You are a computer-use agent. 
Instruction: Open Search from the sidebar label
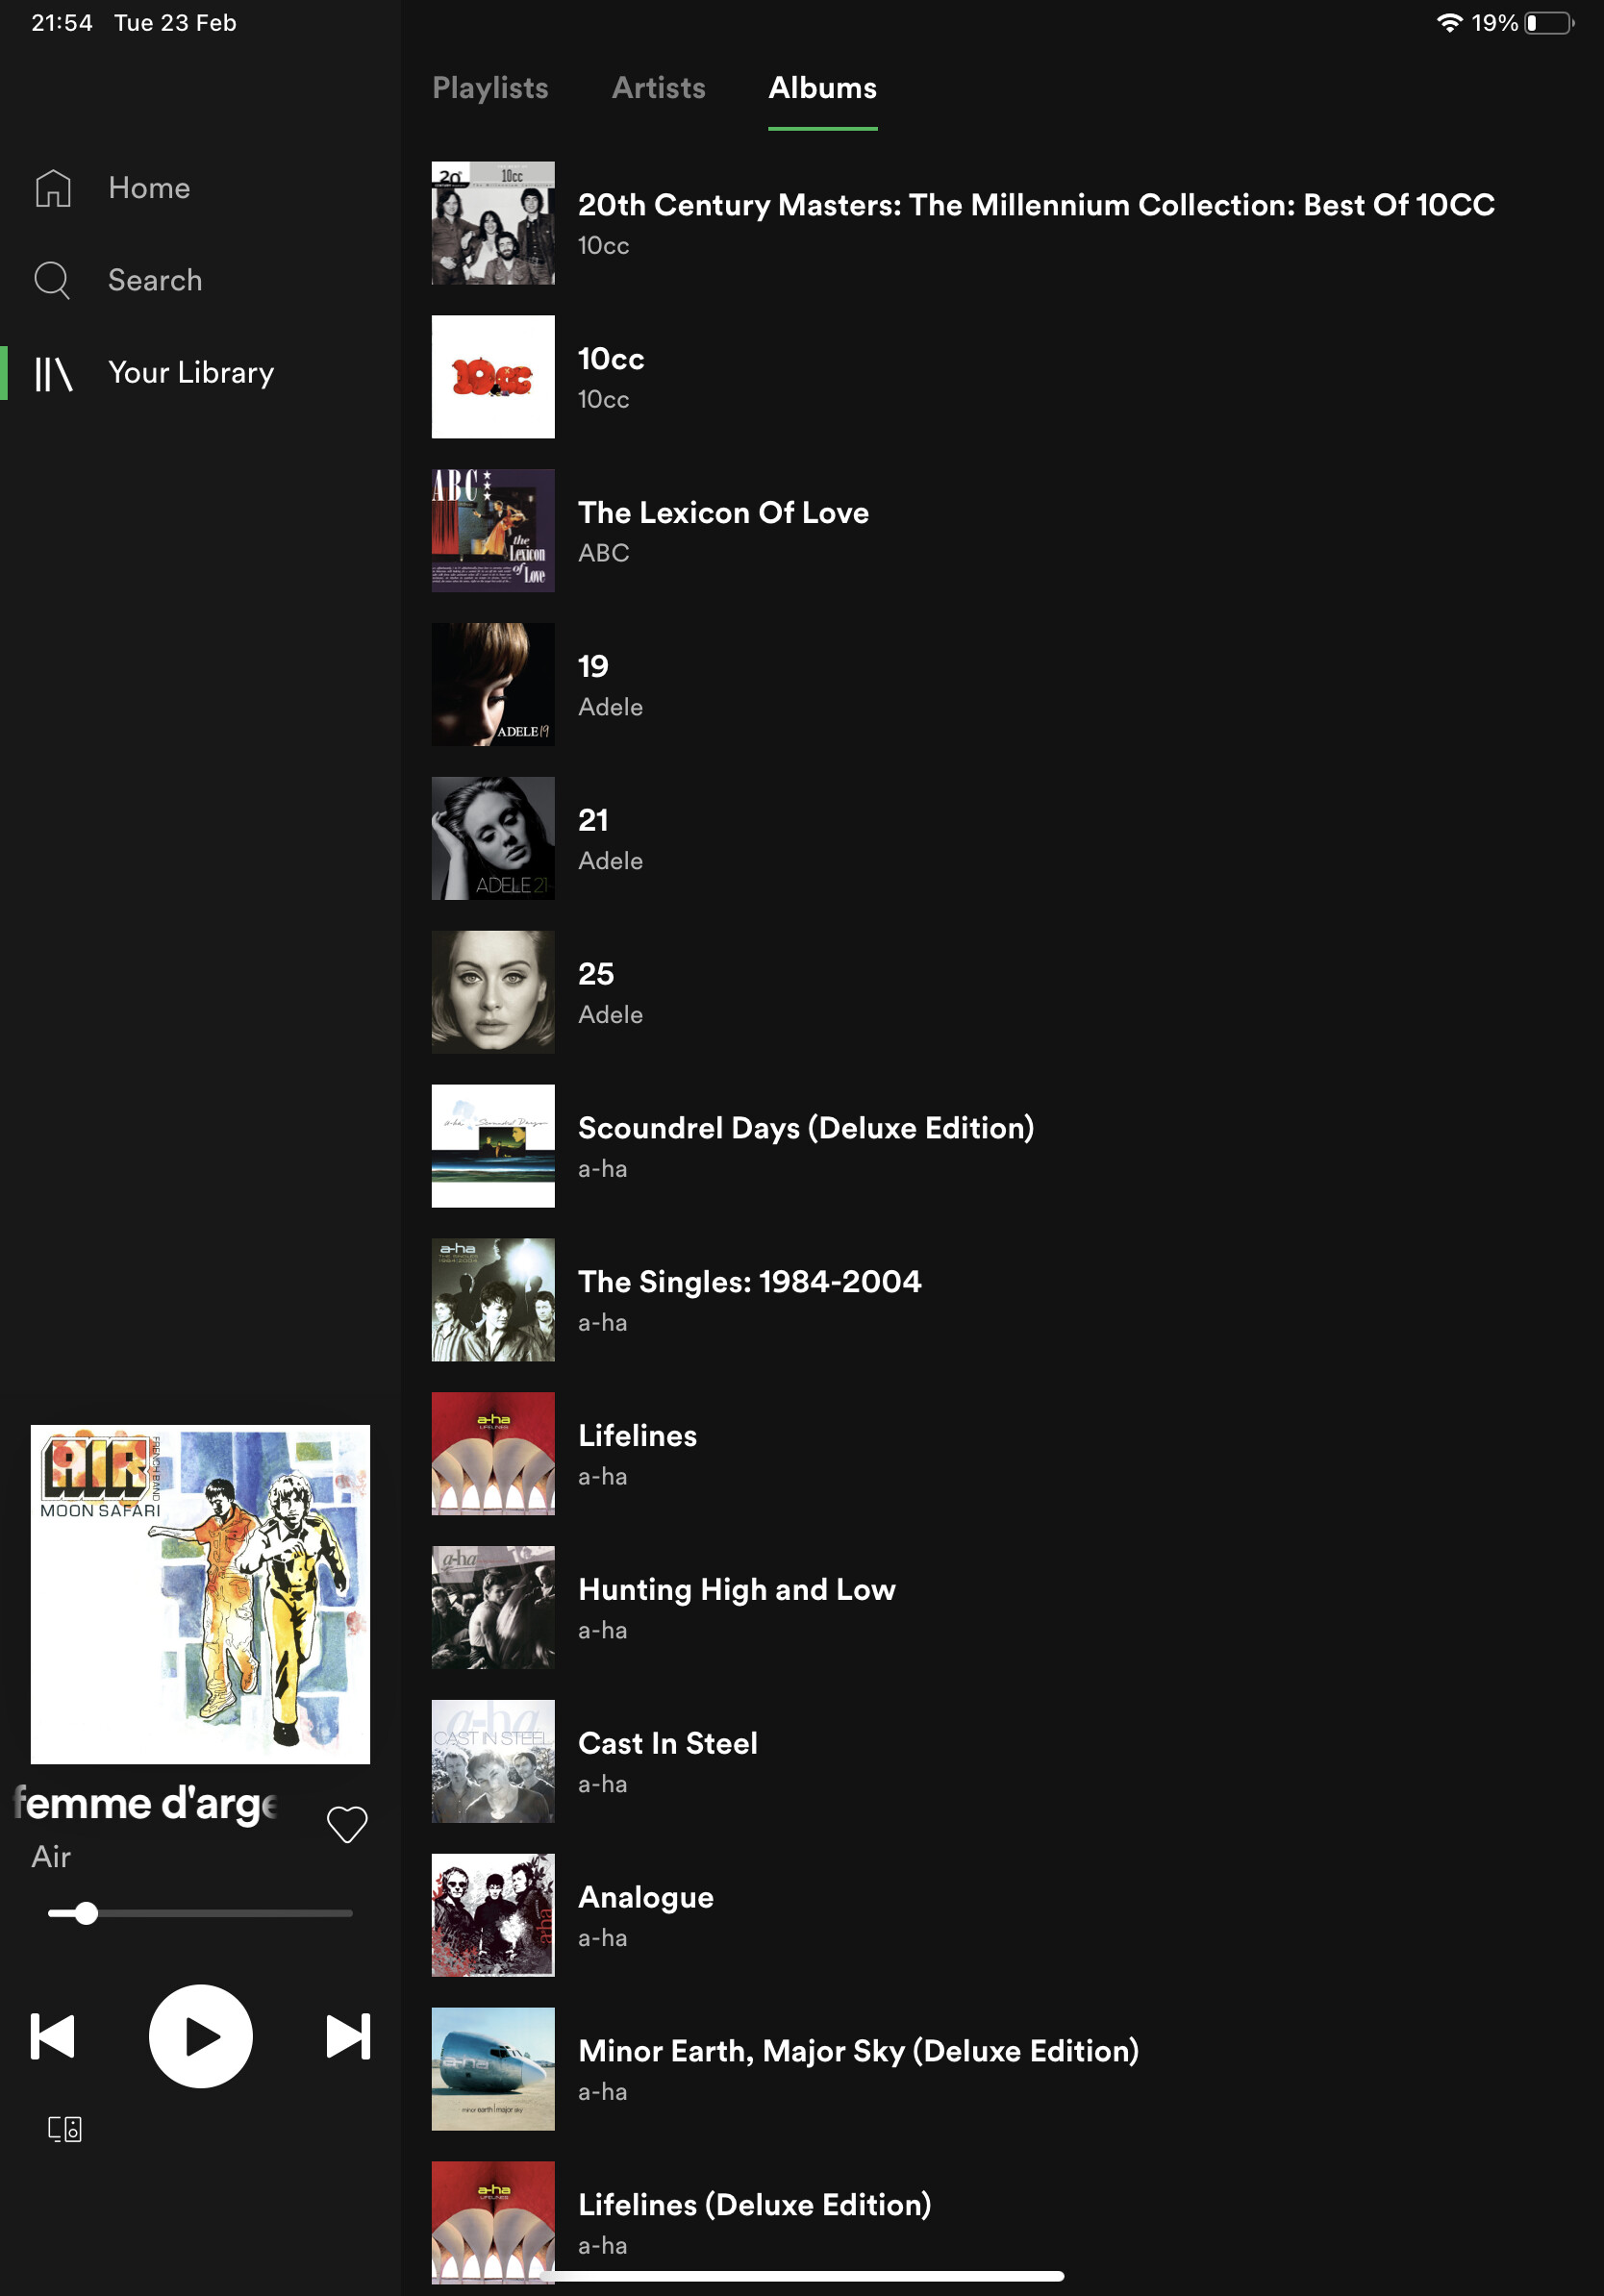click(155, 280)
